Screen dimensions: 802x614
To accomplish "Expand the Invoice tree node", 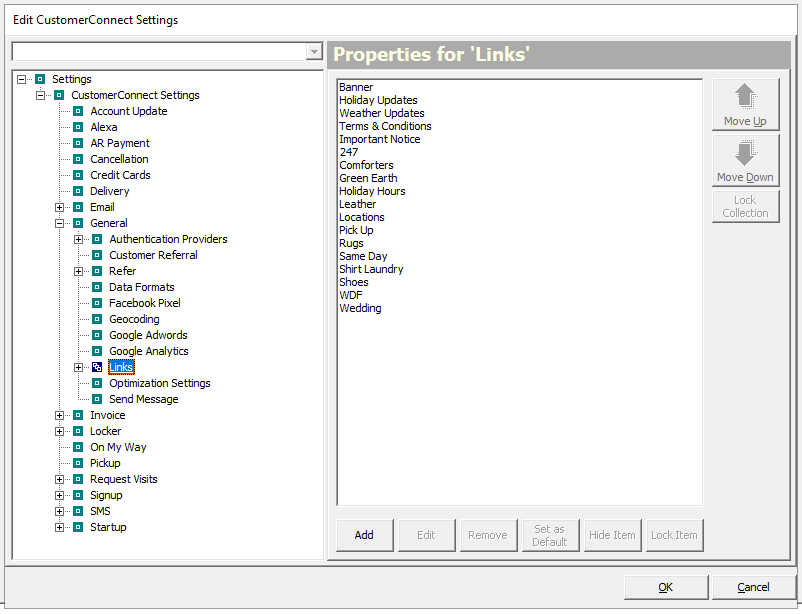I will [x=59, y=415].
